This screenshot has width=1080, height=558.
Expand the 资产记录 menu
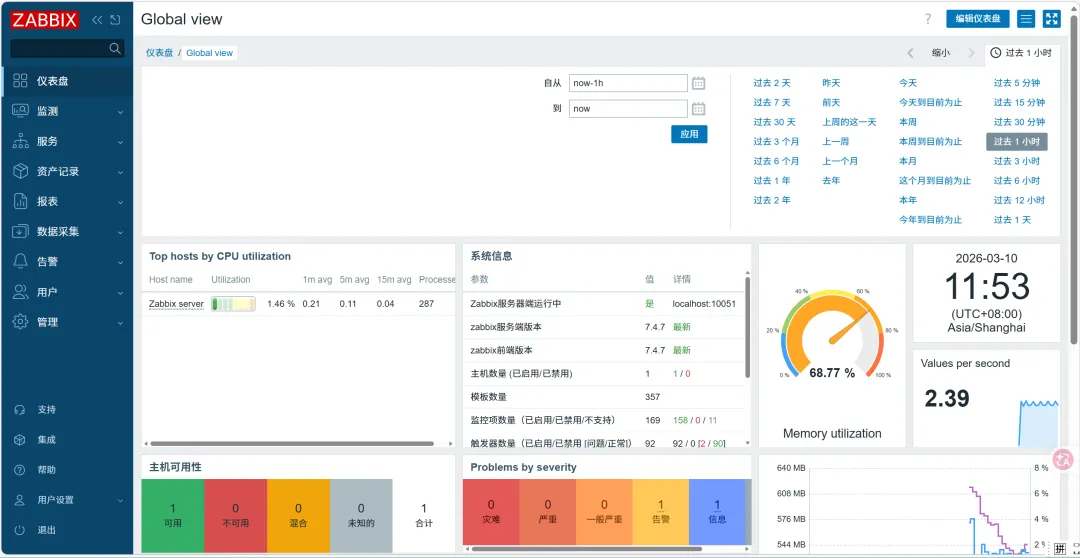[67, 172]
